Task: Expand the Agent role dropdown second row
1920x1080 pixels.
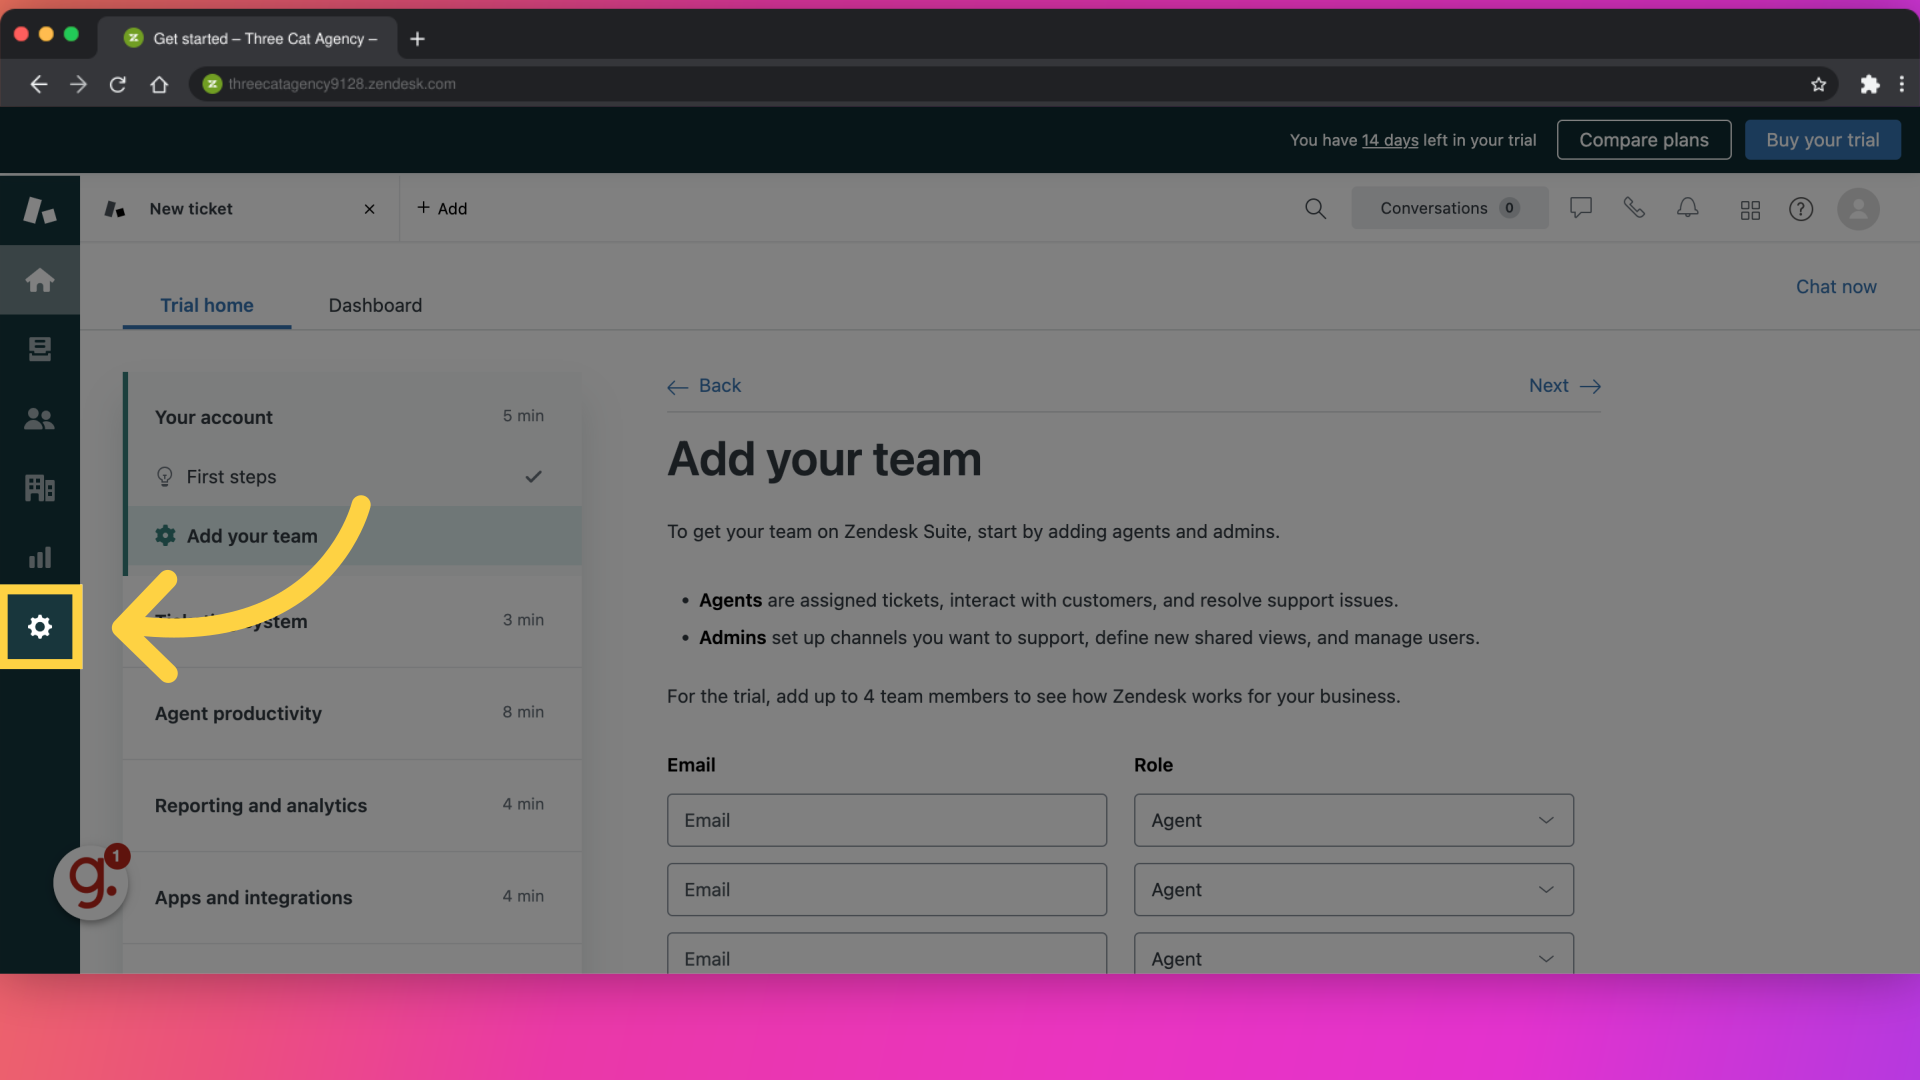Action: click(1350, 889)
